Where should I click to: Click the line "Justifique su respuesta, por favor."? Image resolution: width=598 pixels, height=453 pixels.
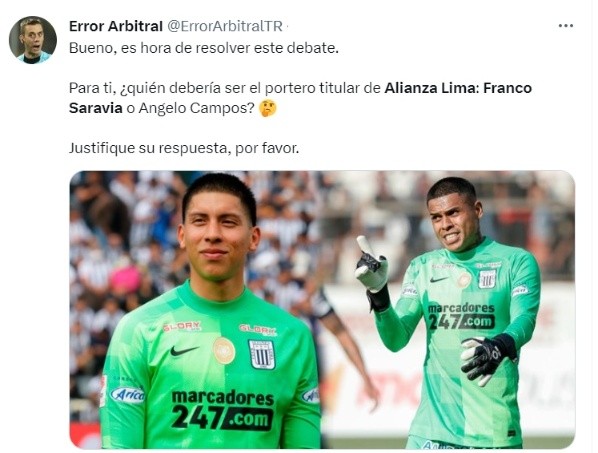tap(184, 148)
